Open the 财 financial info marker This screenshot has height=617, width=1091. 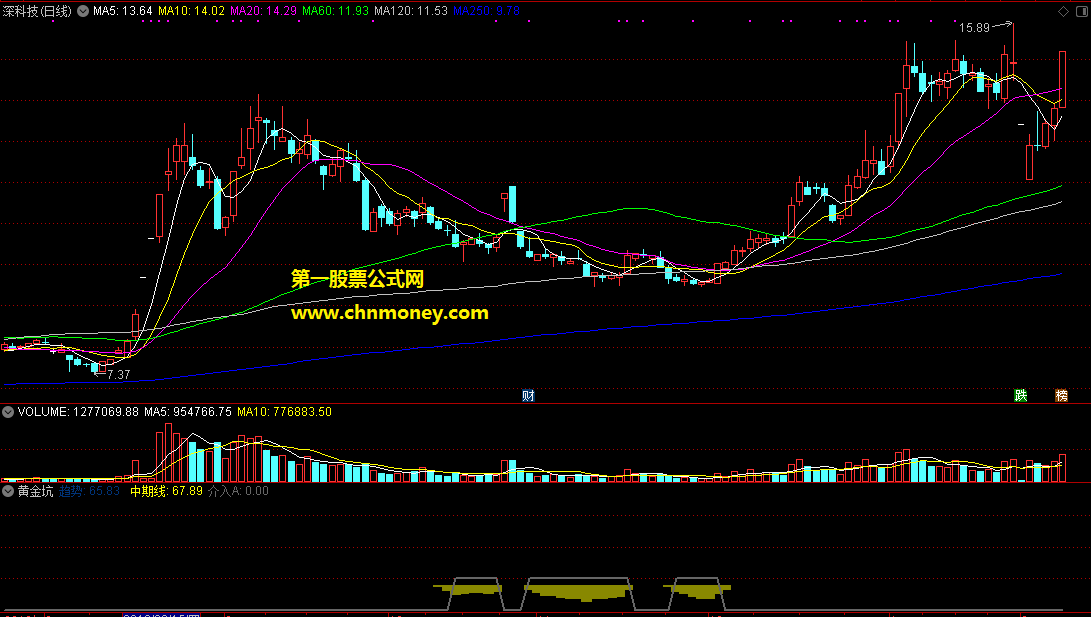[x=528, y=396]
